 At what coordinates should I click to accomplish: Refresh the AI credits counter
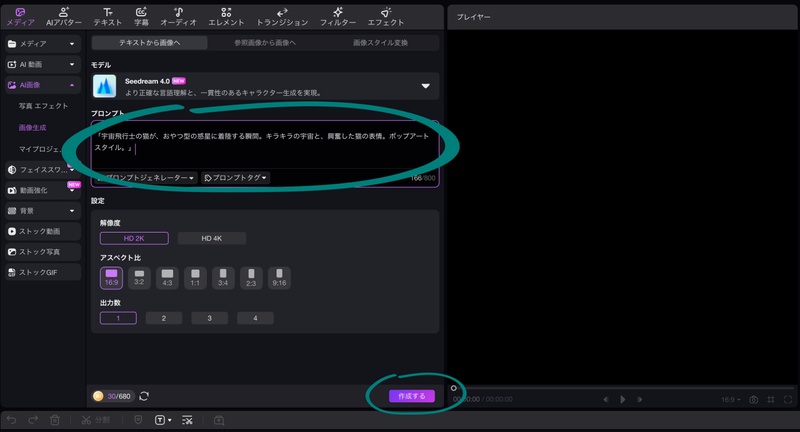coord(144,396)
